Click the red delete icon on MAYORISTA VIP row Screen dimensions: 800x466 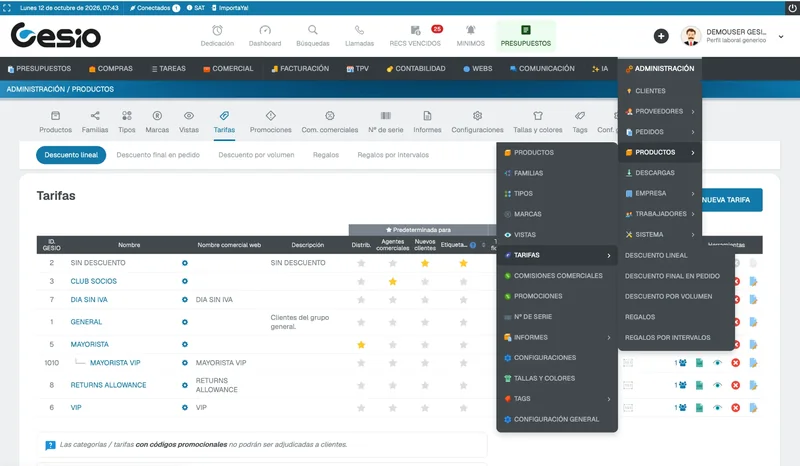(x=735, y=363)
